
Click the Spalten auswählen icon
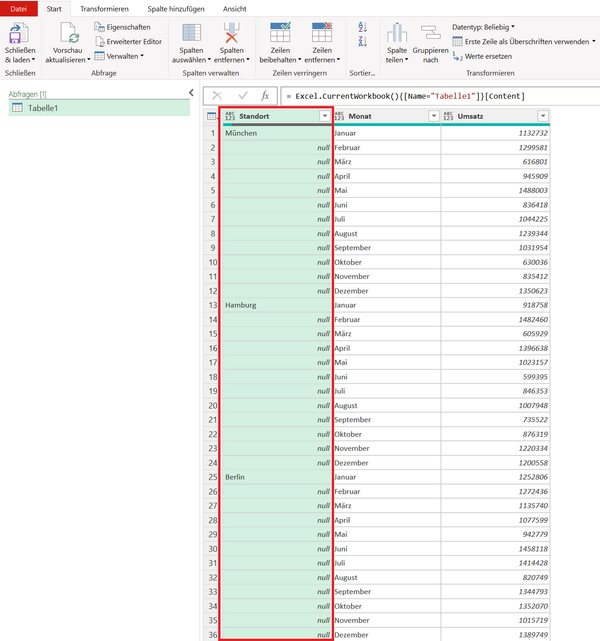(x=191, y=33)
